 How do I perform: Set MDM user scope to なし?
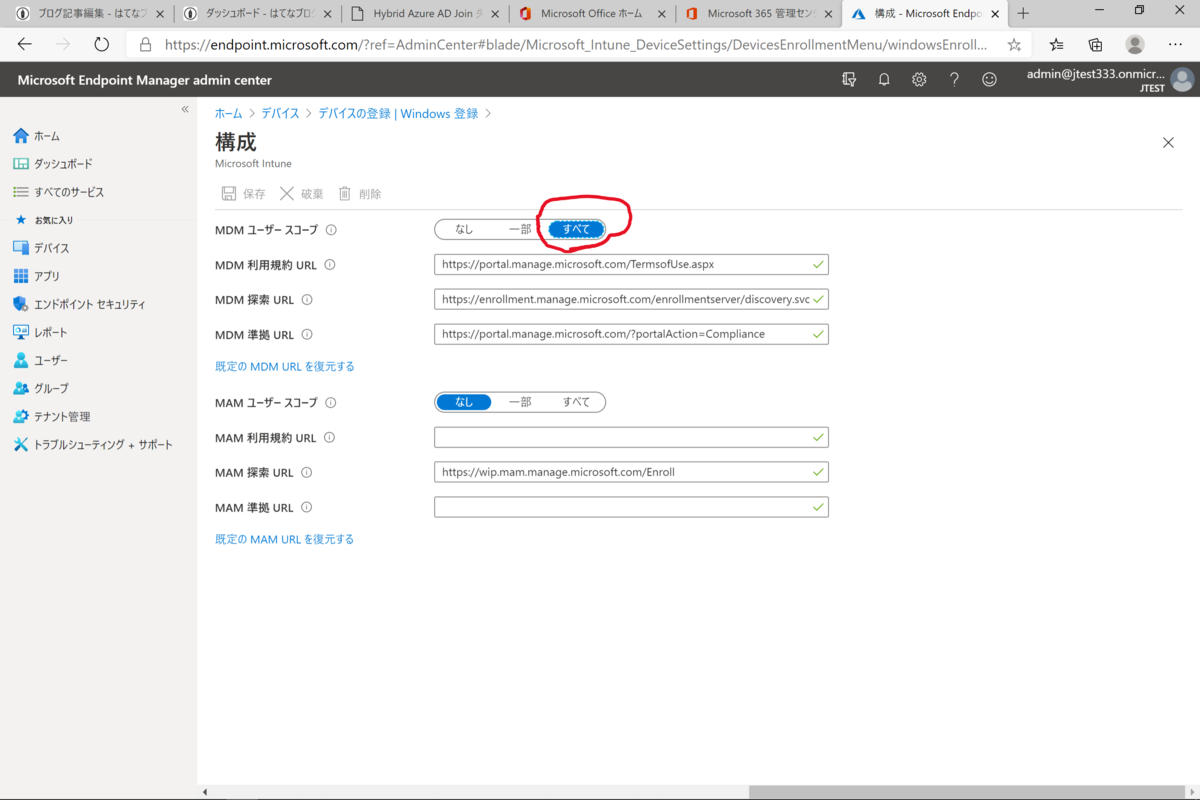(x=464, y=229)
